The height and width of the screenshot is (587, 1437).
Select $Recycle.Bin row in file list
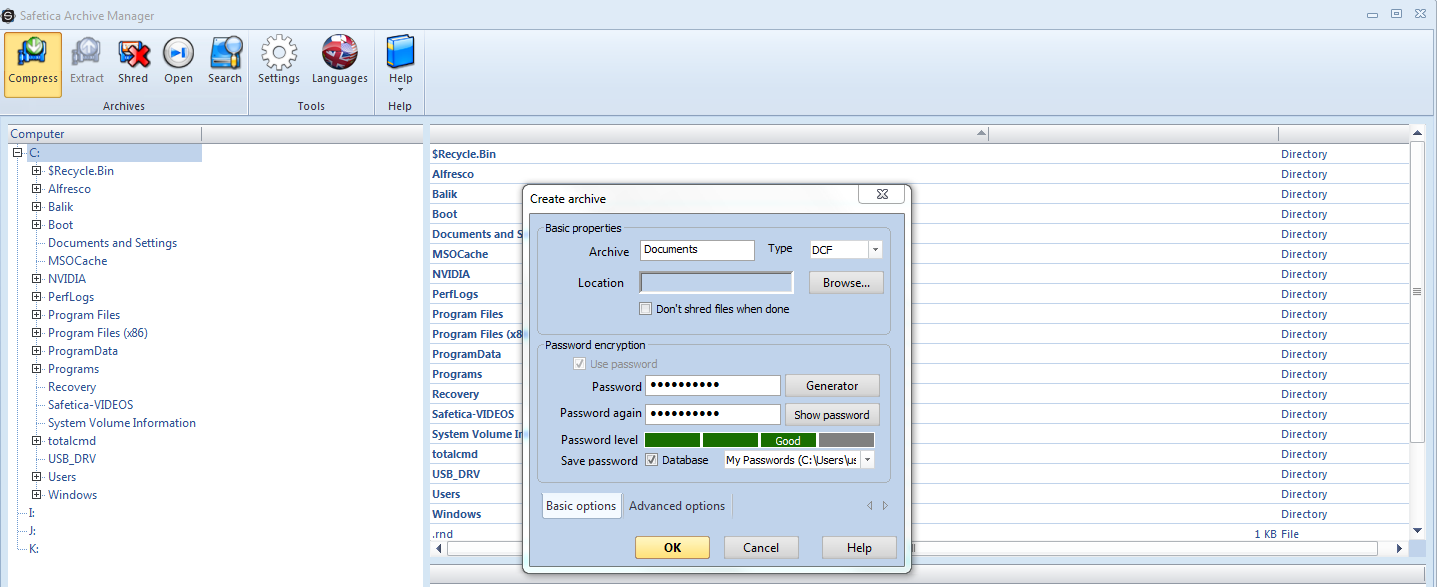(919, 154)
